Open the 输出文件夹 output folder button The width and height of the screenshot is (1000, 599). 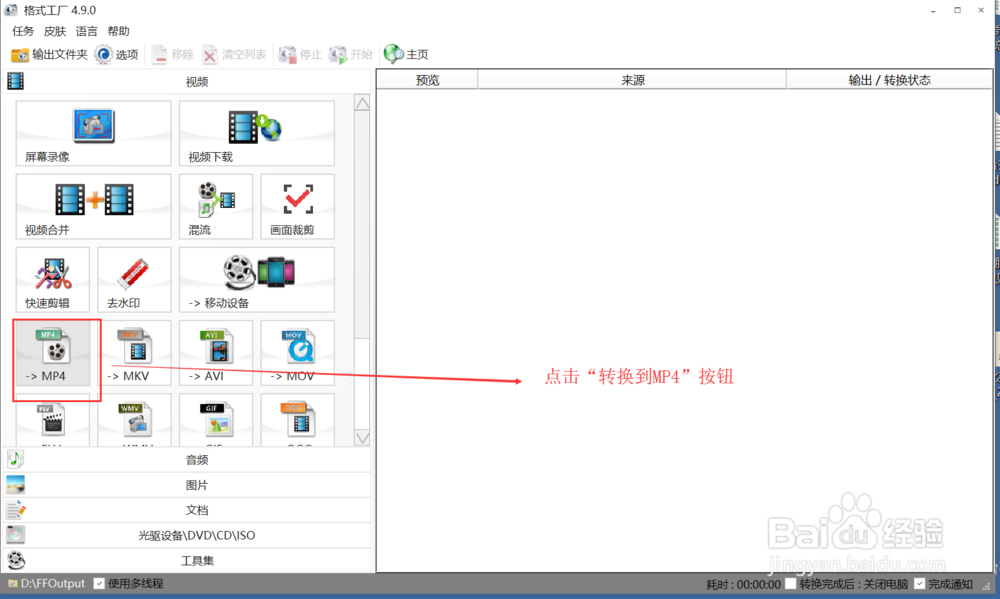49,55
